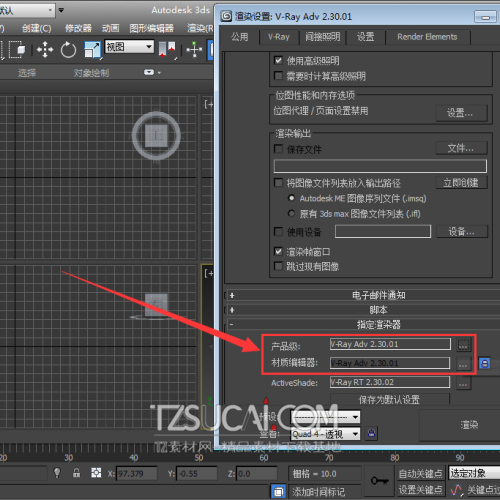
Task: Toggle 使用高级照明 checkbox
Action: click(278, 60)
